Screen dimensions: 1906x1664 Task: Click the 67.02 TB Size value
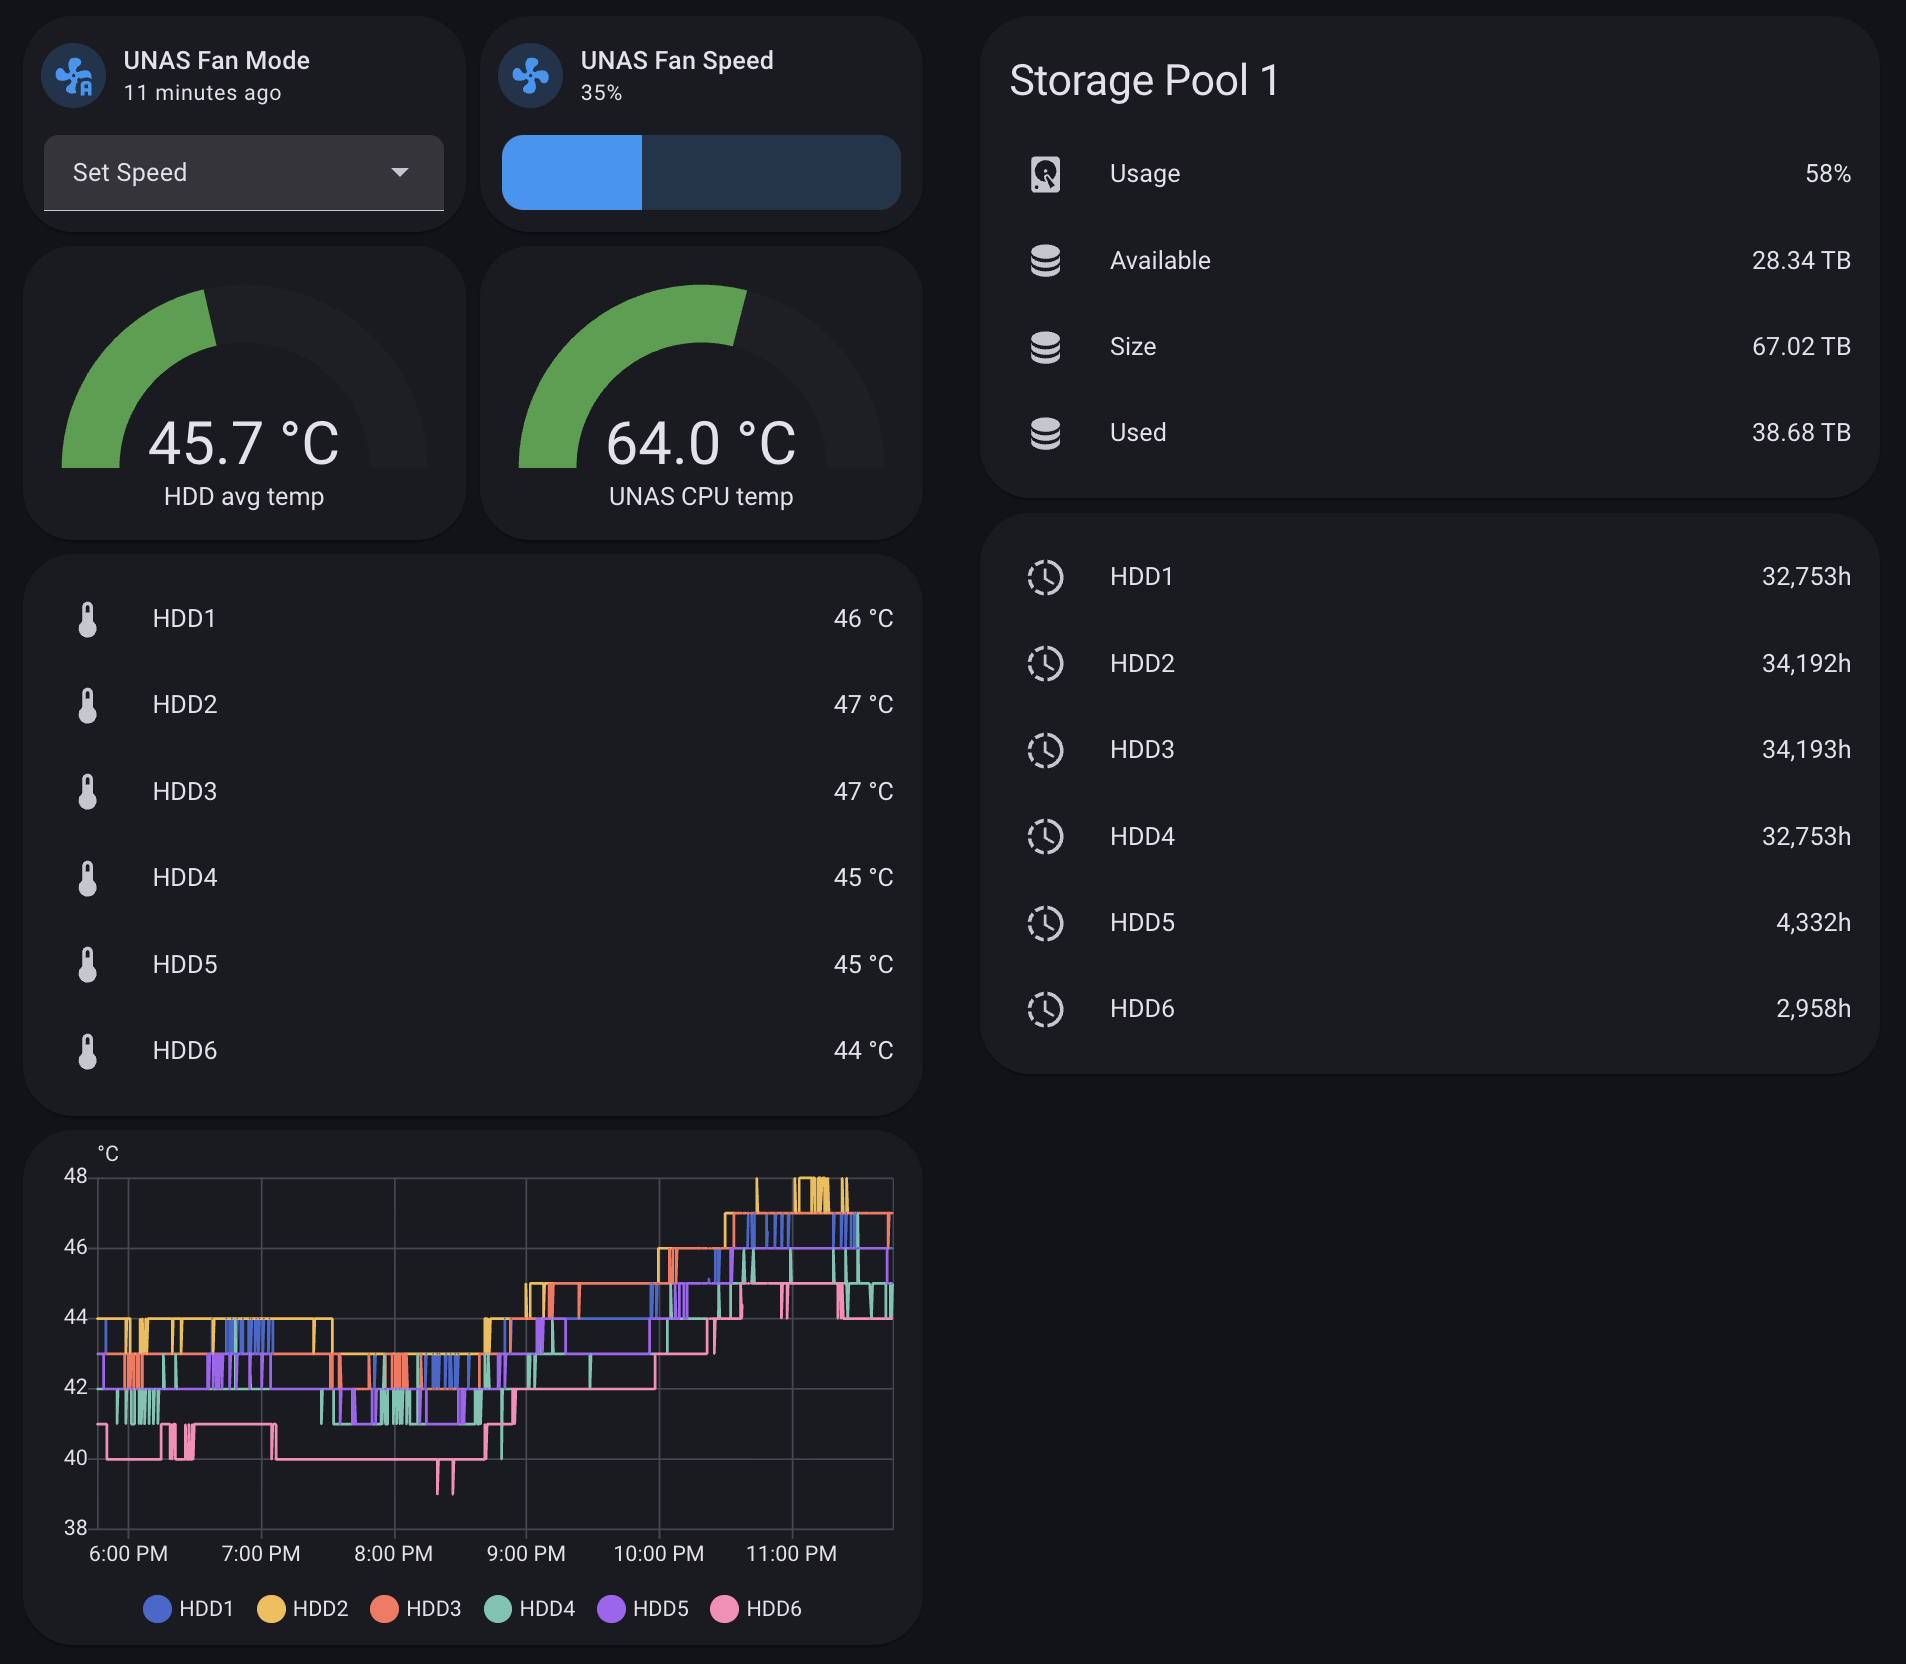(1801, 347)
